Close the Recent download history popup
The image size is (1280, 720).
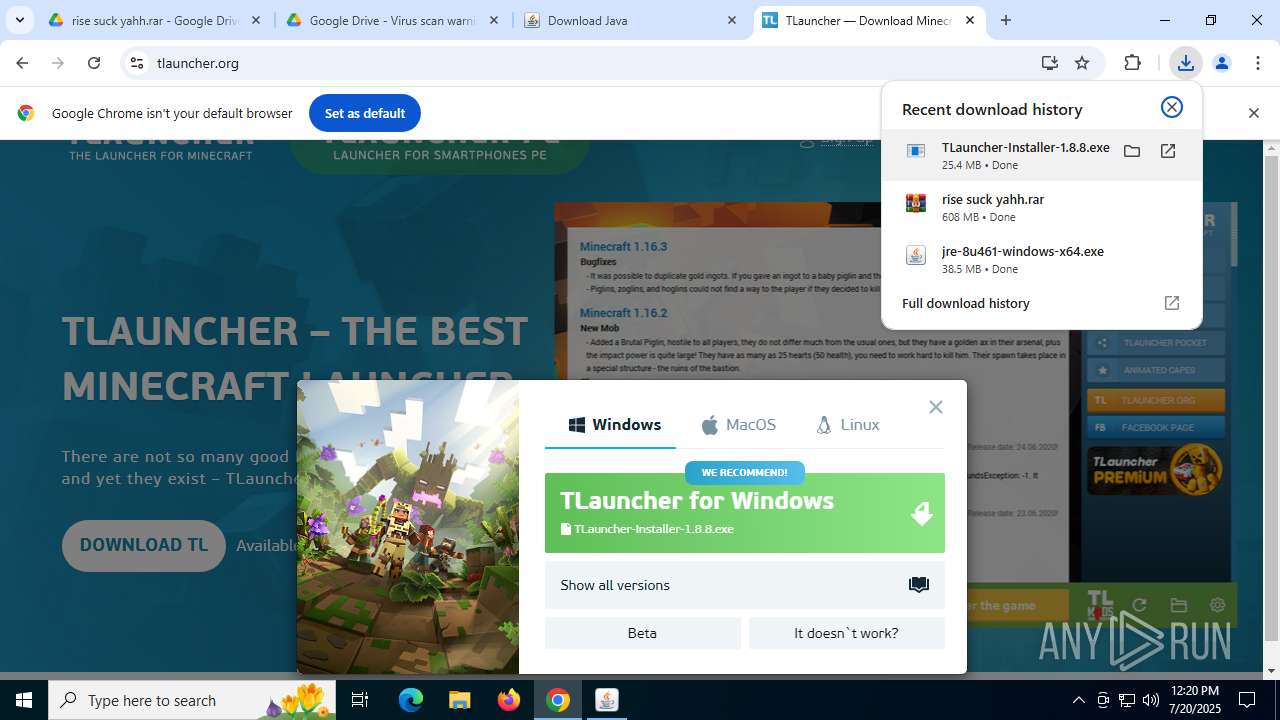pos(1171,107)
